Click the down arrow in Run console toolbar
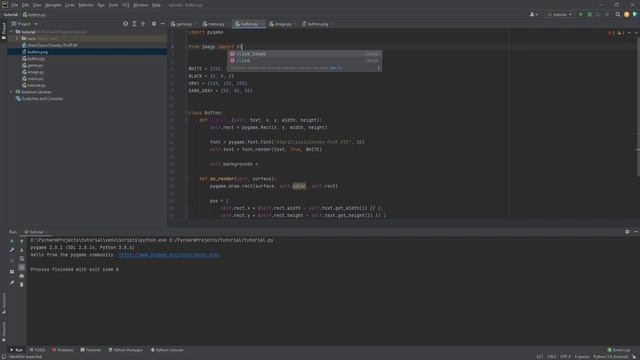 22,250
